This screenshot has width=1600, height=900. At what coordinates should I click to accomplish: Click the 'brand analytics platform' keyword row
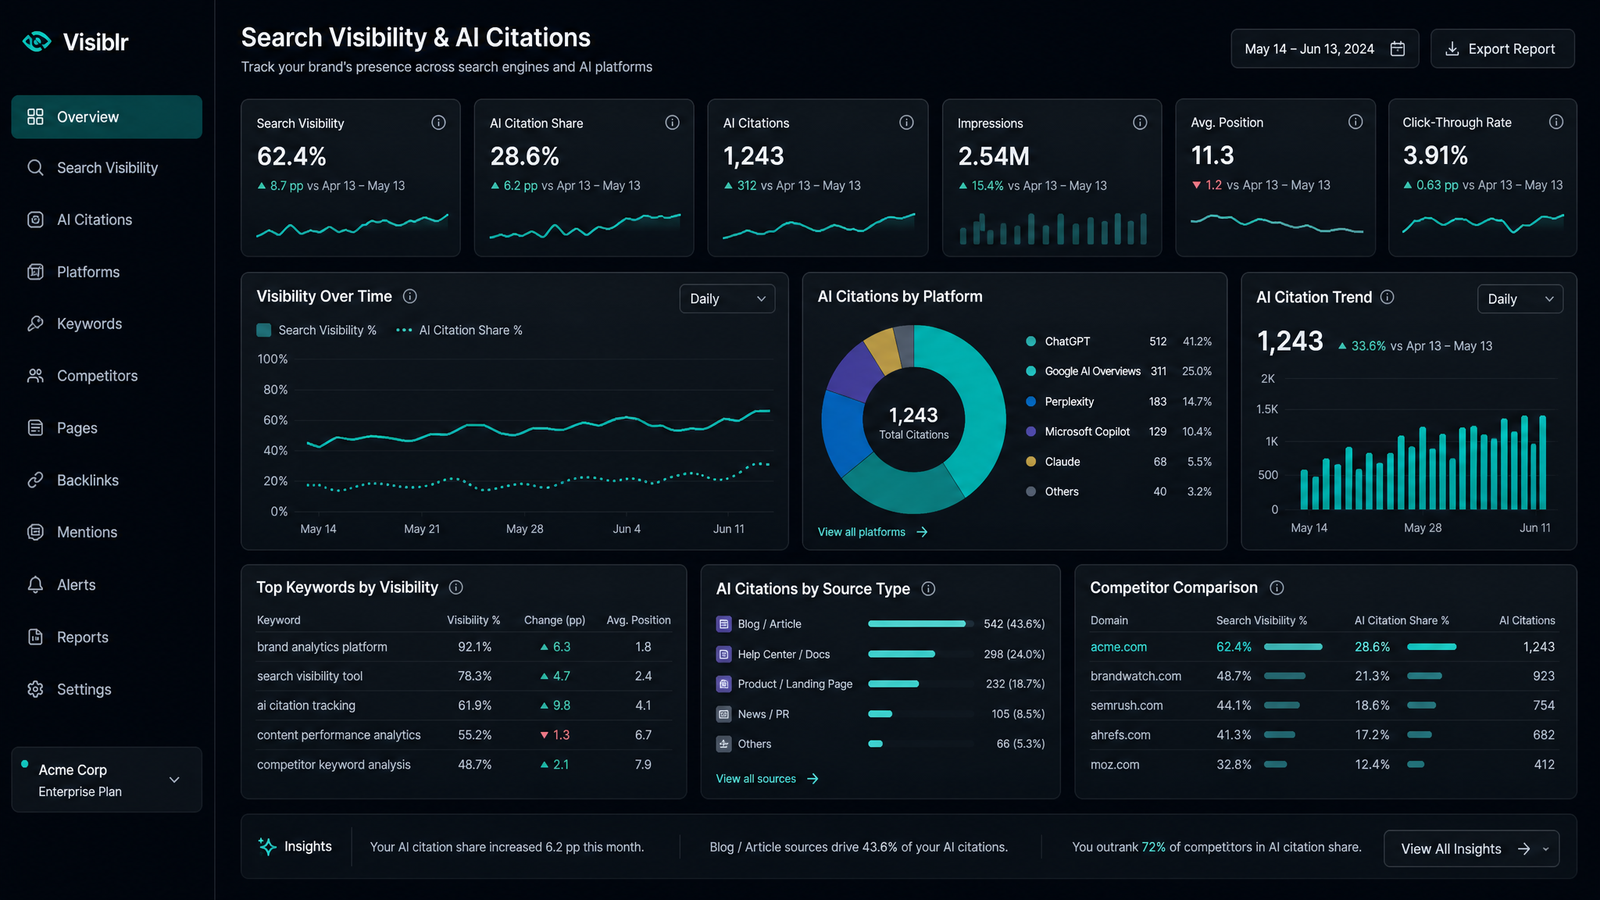pos(463,647)
